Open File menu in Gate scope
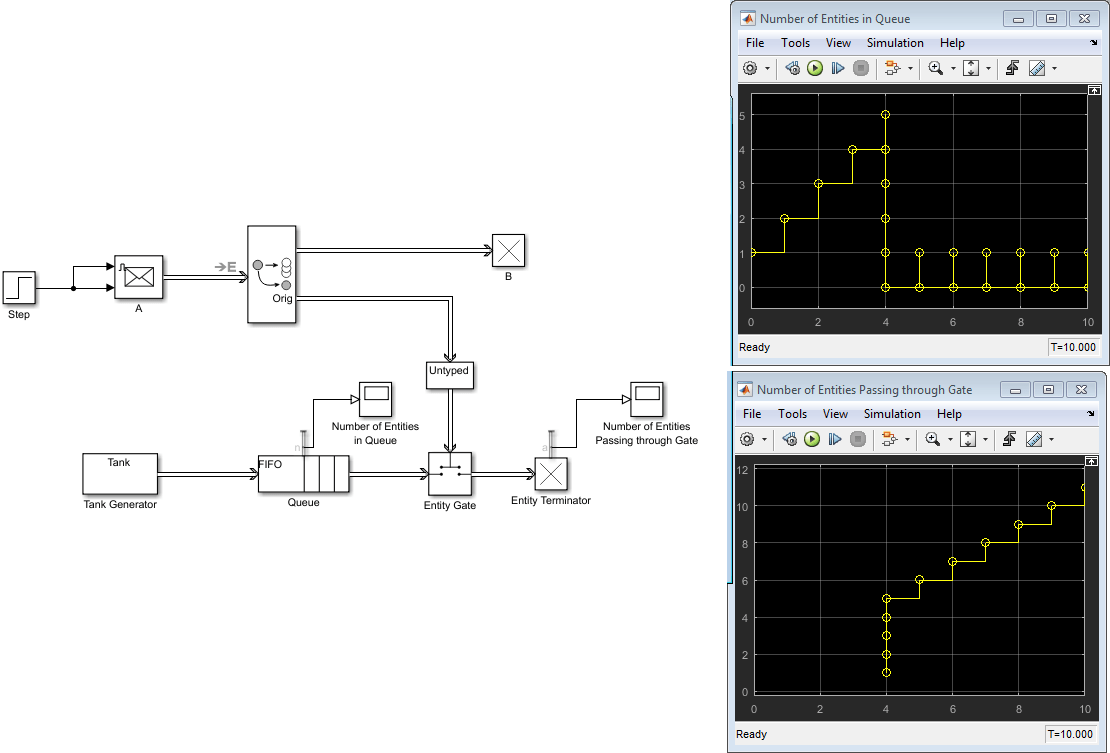This screenshot has width=1110, height=753. point(753,414)
